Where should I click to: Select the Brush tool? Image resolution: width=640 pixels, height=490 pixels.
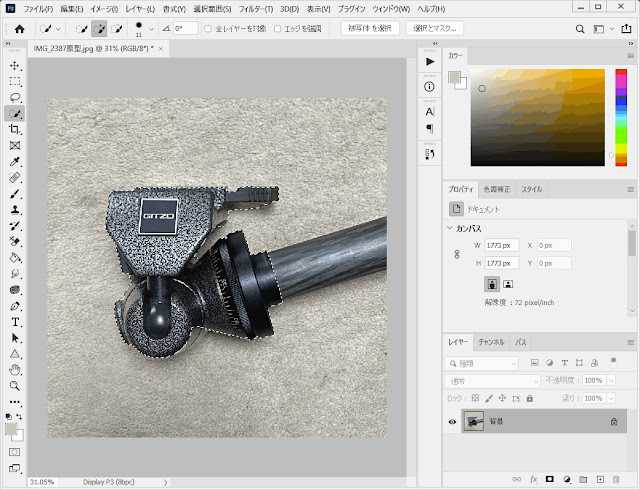(15, 194)
